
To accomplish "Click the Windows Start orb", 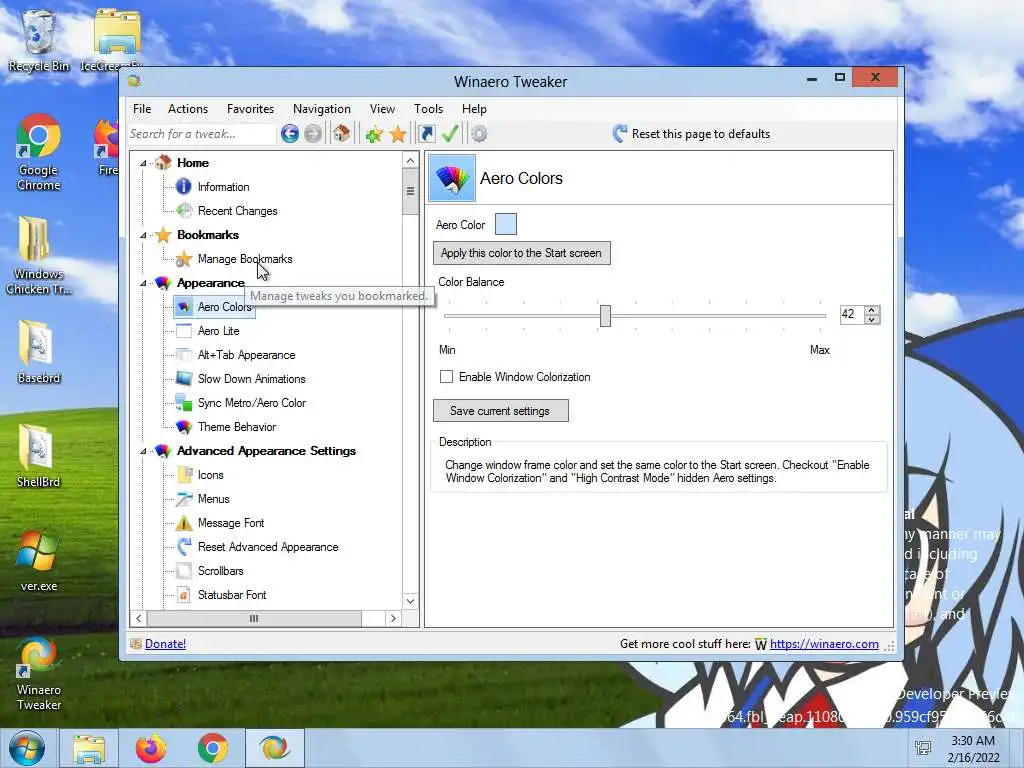I will tap(27, 748).
